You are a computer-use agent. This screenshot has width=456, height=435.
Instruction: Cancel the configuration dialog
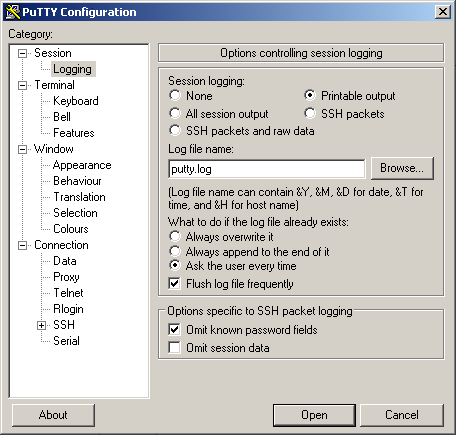[x=402, y=415]
